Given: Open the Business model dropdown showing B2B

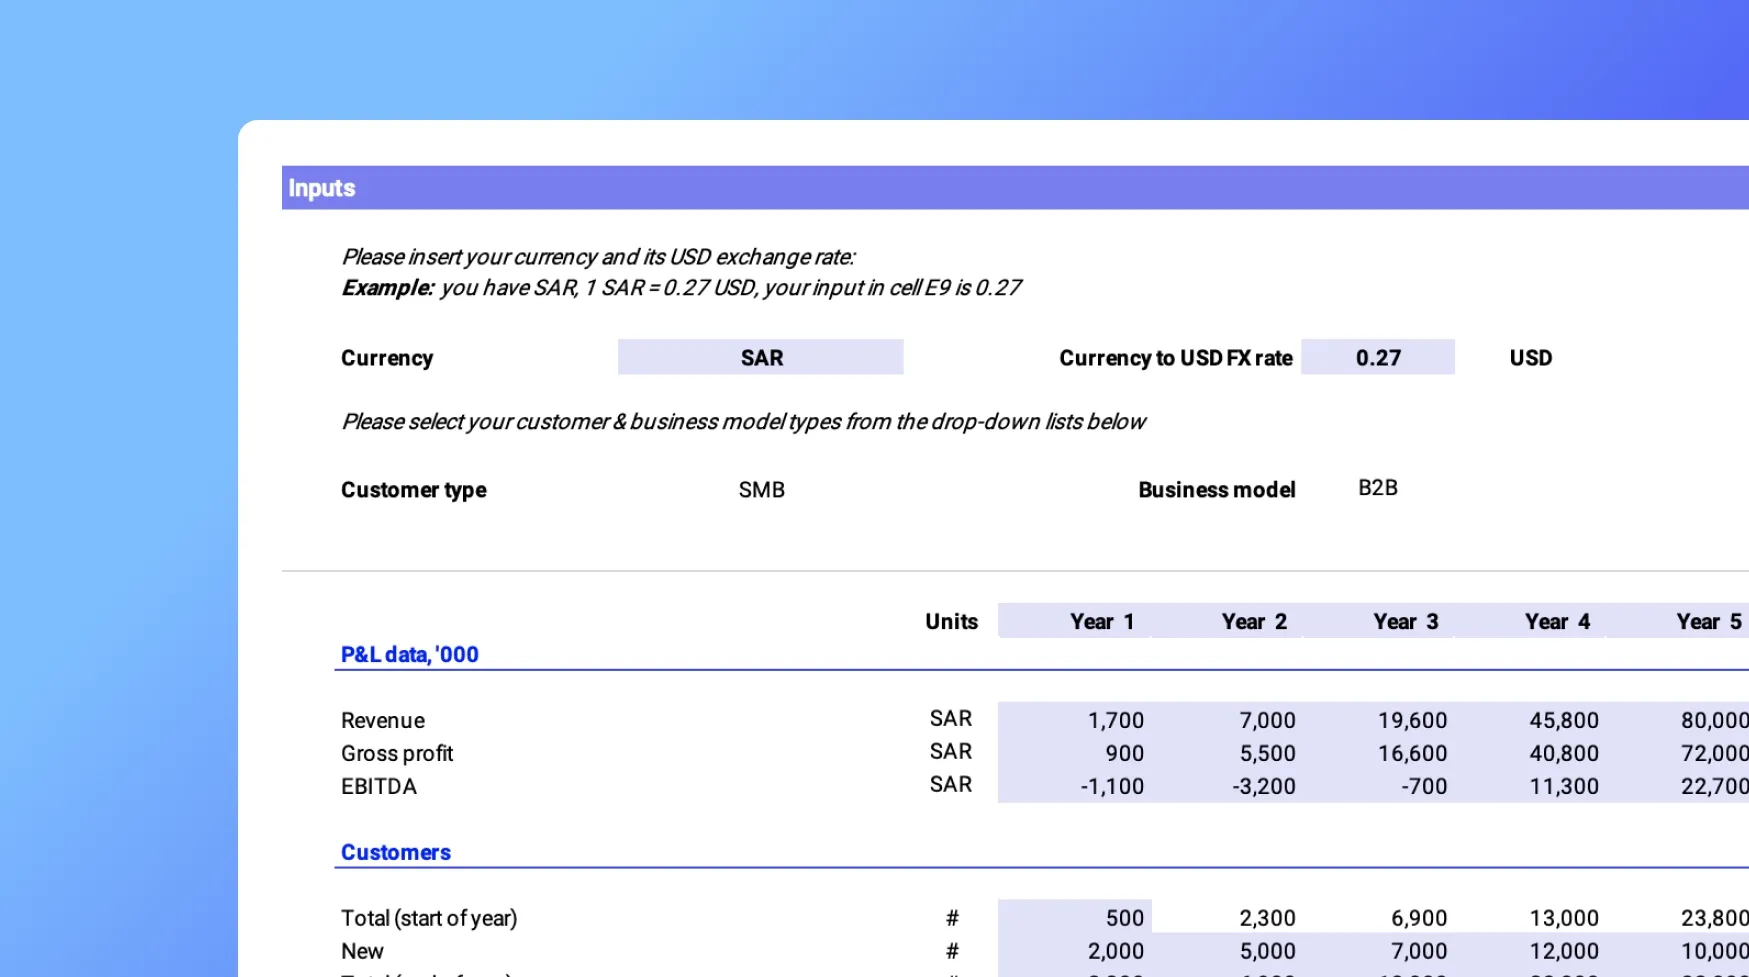Looking at the screenshot, I should [x=1377, y=488].
